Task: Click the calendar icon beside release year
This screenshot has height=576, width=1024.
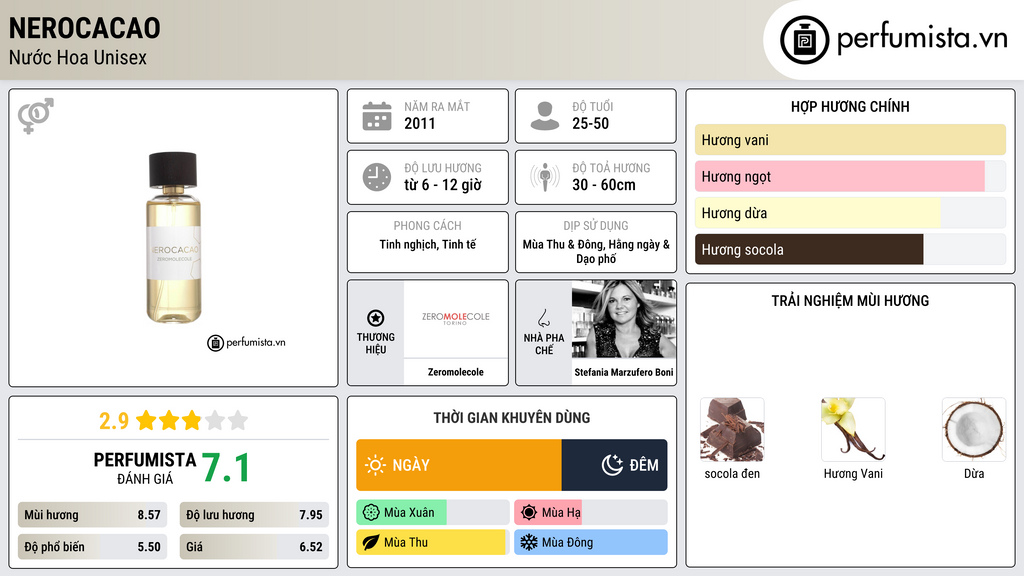Action: (377, 116)
